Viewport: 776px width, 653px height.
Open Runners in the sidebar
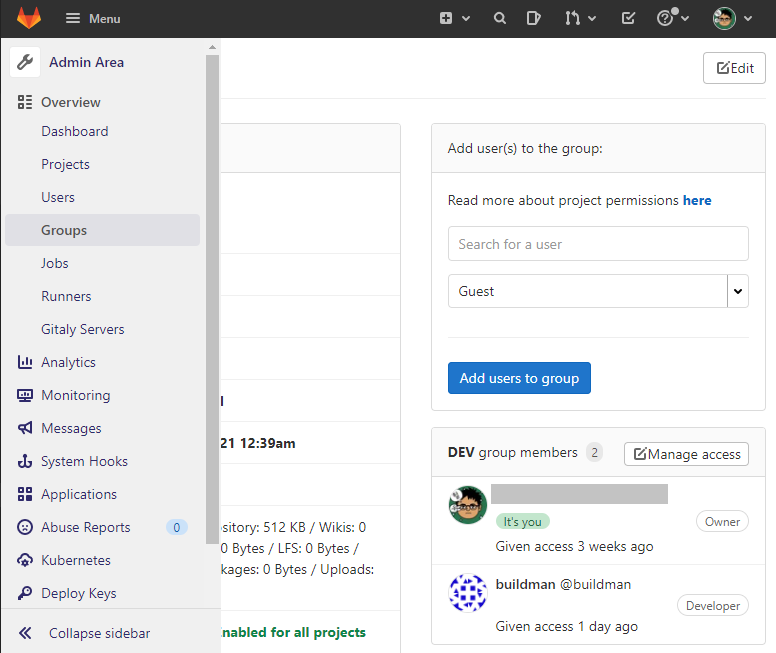tap(66, 296)
